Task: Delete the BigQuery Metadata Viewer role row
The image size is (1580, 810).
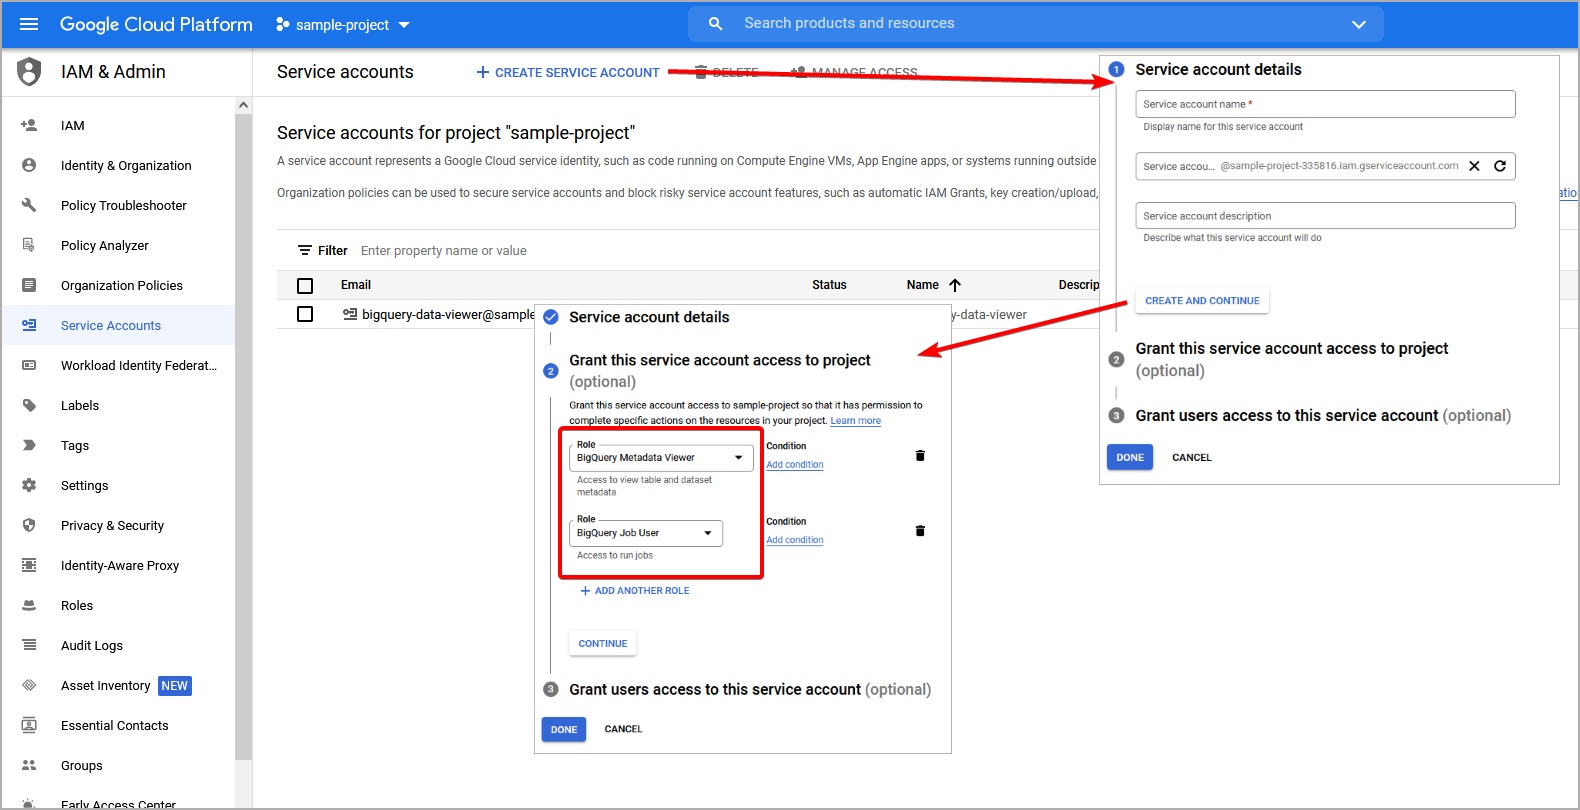Action: (x=920, y=456)
